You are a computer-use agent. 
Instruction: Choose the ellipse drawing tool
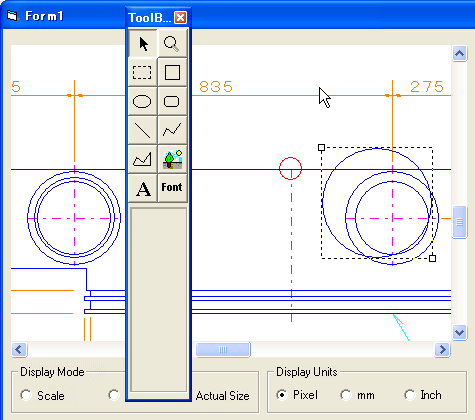point(143,101)
